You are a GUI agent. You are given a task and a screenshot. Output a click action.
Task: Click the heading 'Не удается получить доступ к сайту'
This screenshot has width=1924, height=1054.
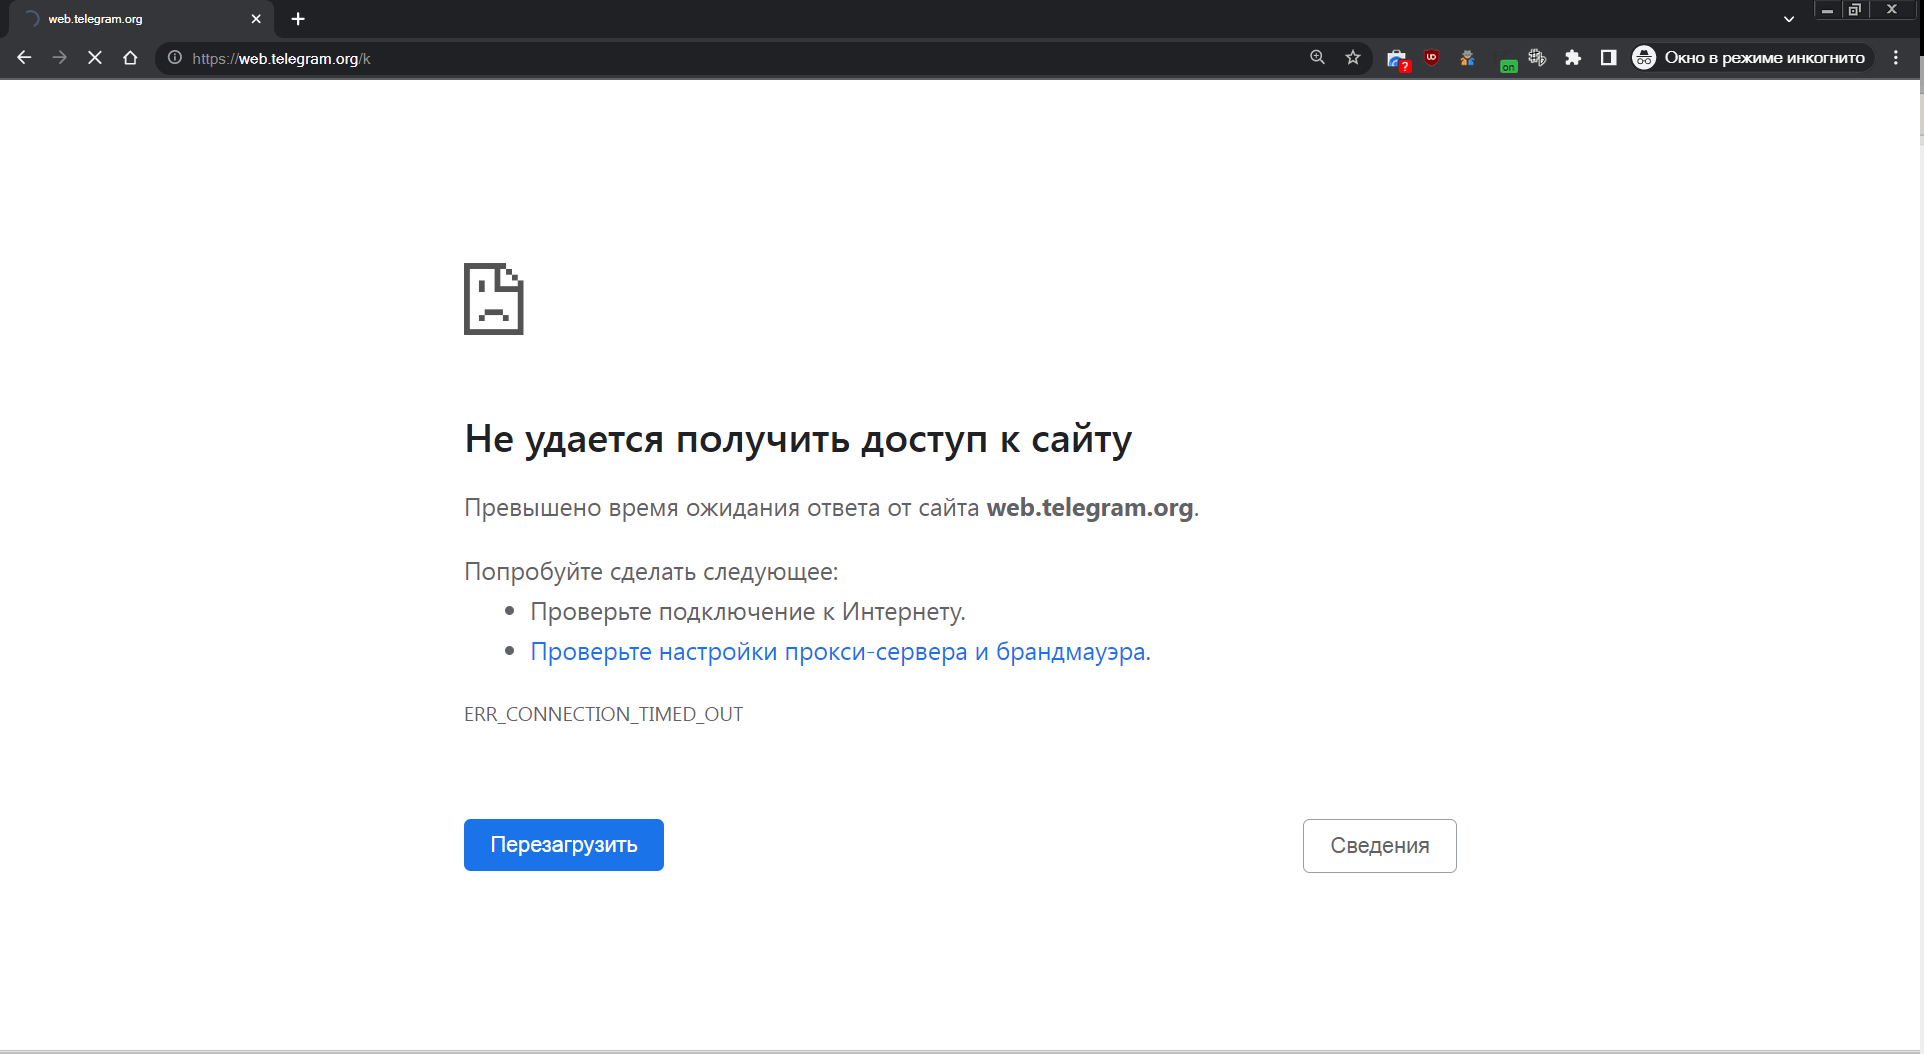(x=798, y=439)
